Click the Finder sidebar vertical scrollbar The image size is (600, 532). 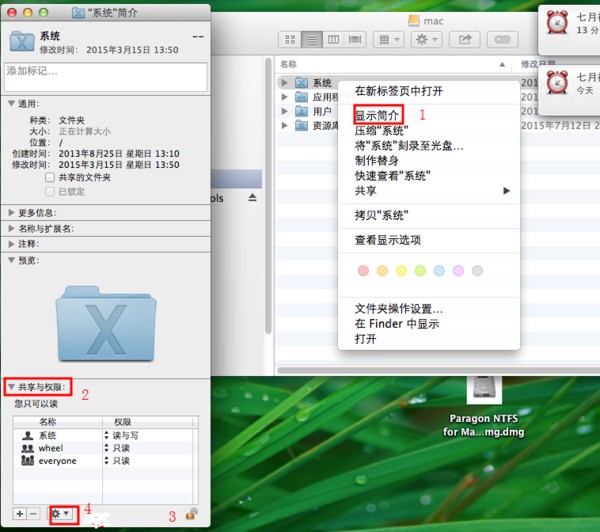268,195
